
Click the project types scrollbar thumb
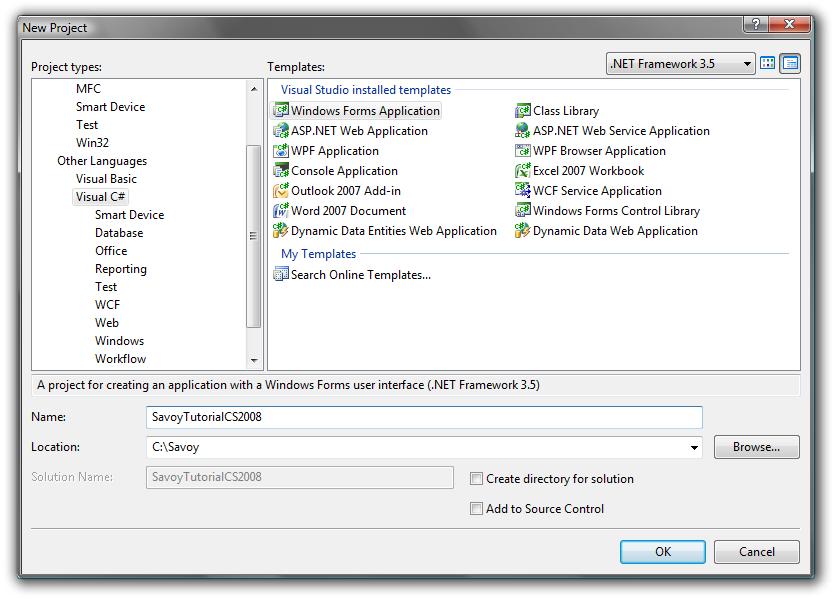254,236
